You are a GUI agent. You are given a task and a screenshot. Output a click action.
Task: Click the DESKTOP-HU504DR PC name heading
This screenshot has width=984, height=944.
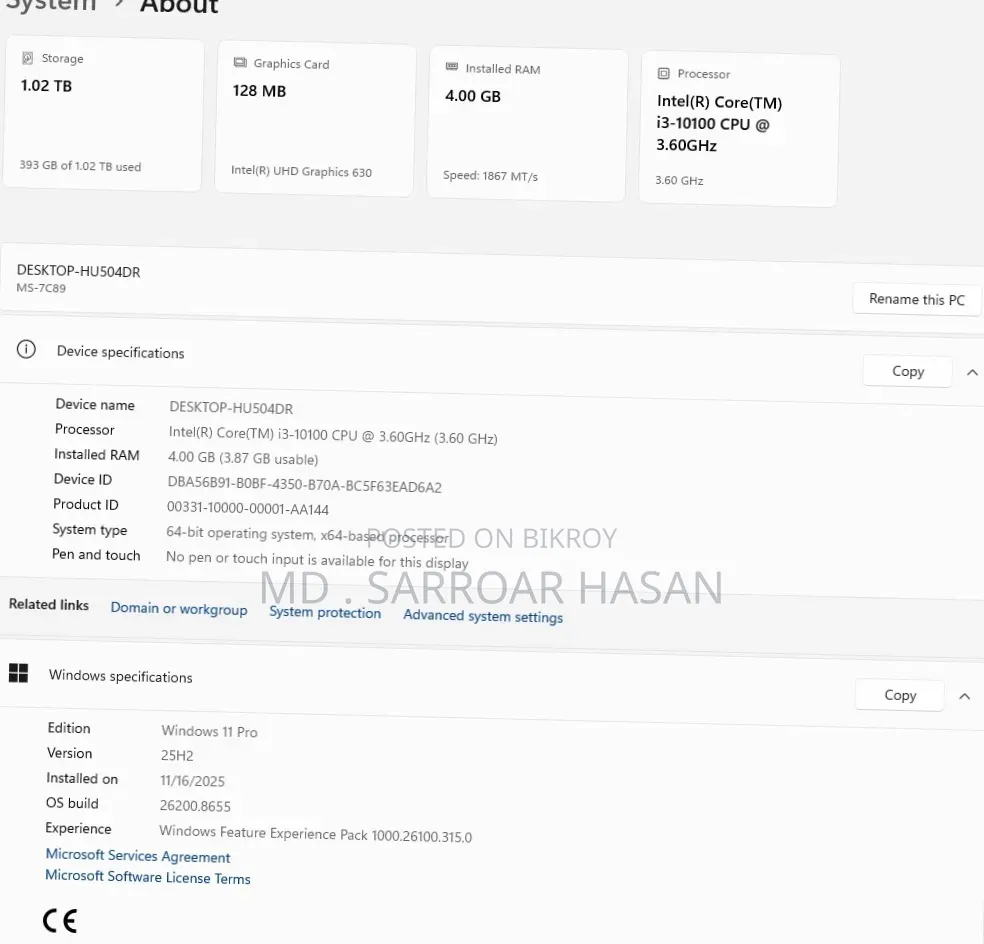78,271
